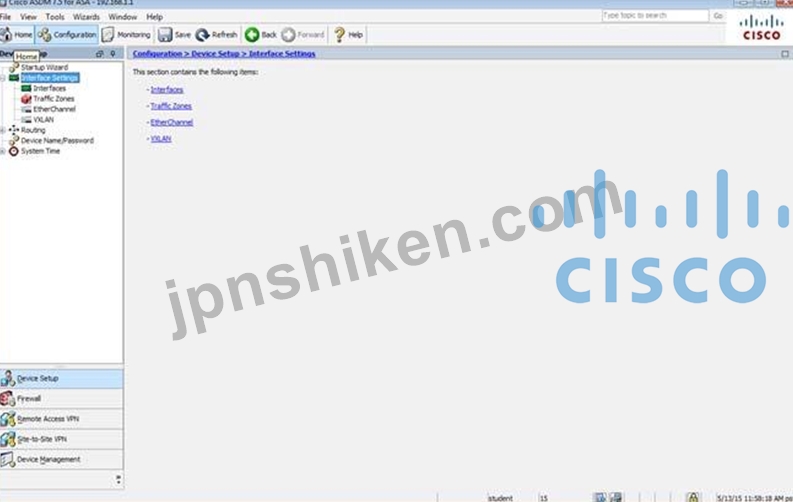
Task: Select Routing in the tree
Action: pos(33,130)
